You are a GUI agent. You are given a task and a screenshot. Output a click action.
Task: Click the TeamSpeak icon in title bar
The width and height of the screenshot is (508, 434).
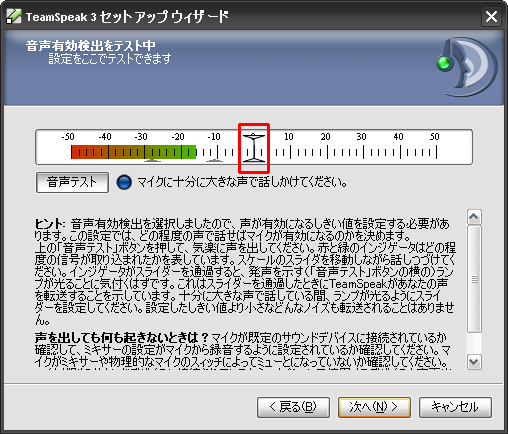[14, 16]
